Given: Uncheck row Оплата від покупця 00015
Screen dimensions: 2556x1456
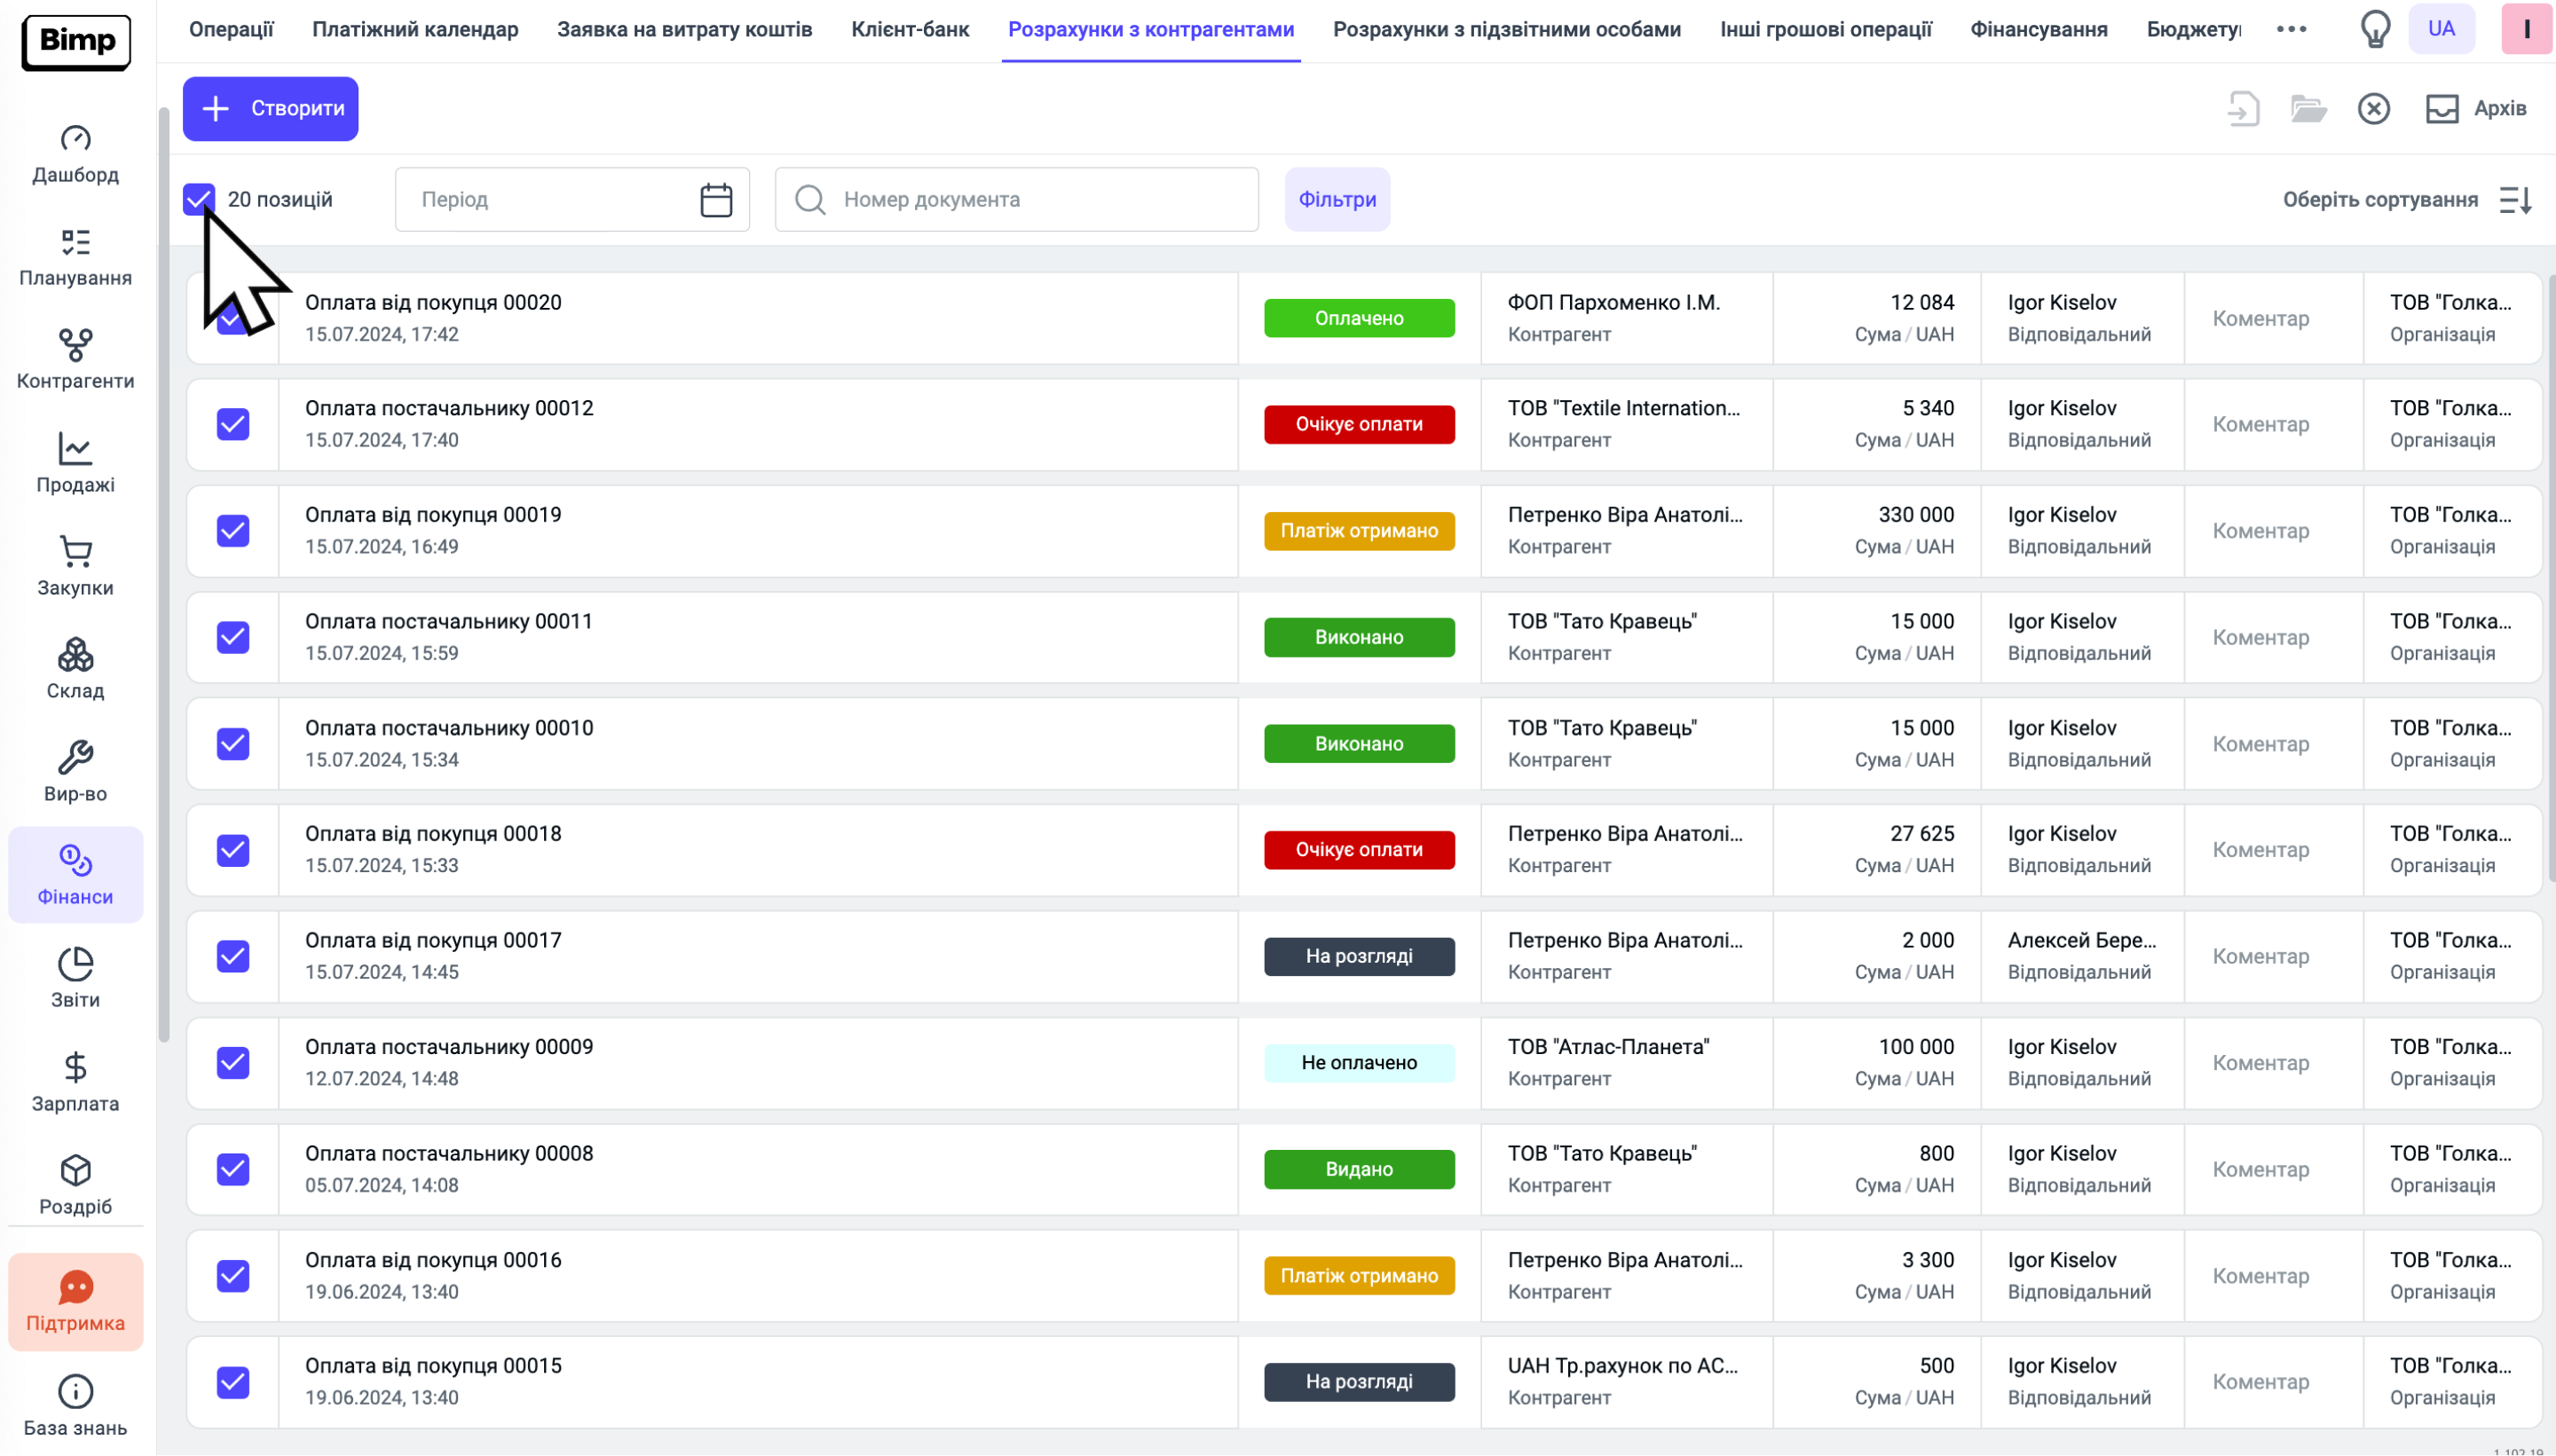Looking at the screenshot, I should click(x=233, y=1382).
